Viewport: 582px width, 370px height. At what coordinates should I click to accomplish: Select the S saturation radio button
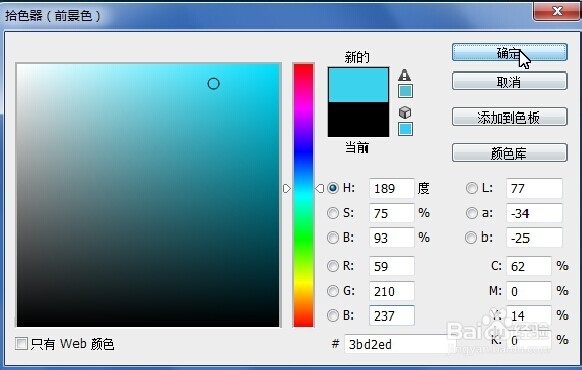[x=333, y=213]
